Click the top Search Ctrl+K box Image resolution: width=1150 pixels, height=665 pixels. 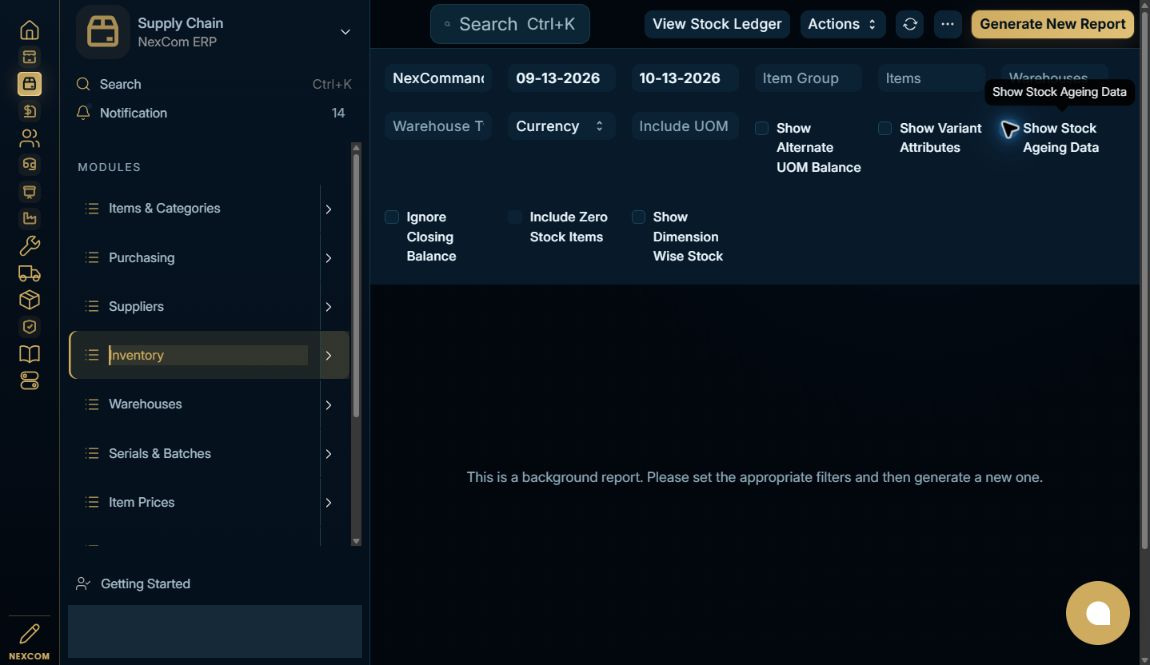point(510,24)
